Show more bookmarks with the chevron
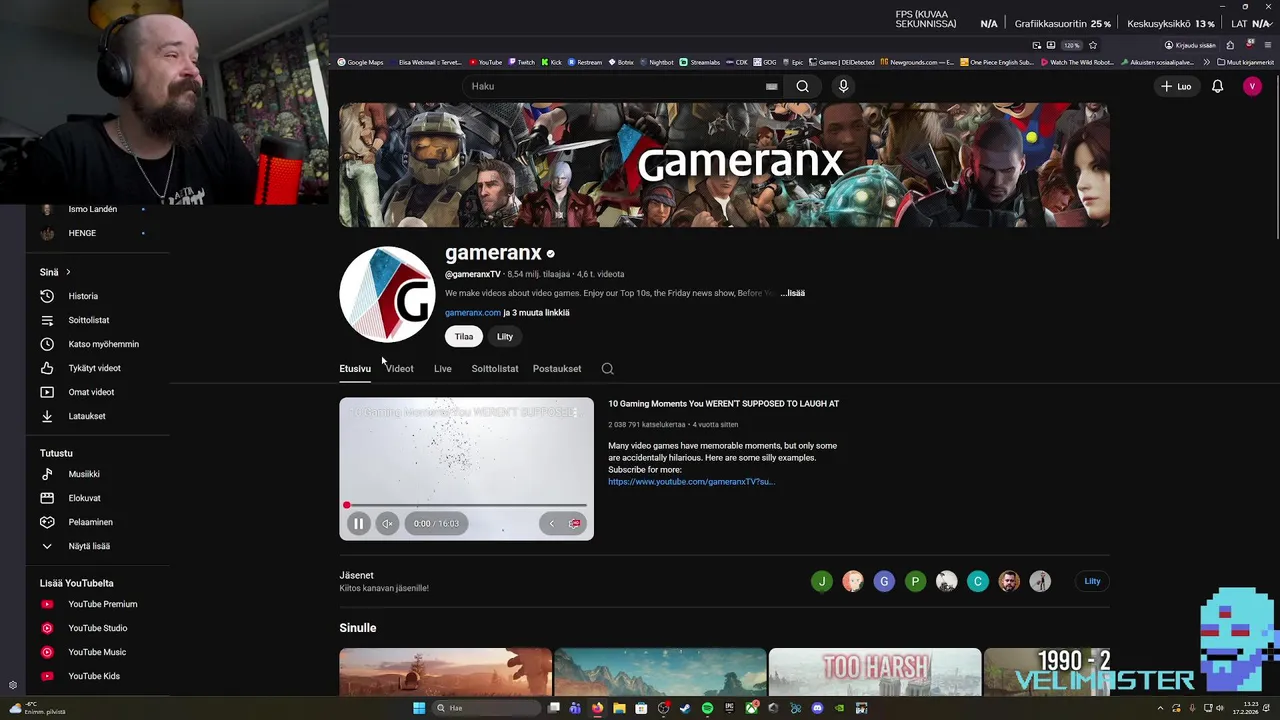The width and height of the screenshot is (1280, 720). coord(1205,62)
